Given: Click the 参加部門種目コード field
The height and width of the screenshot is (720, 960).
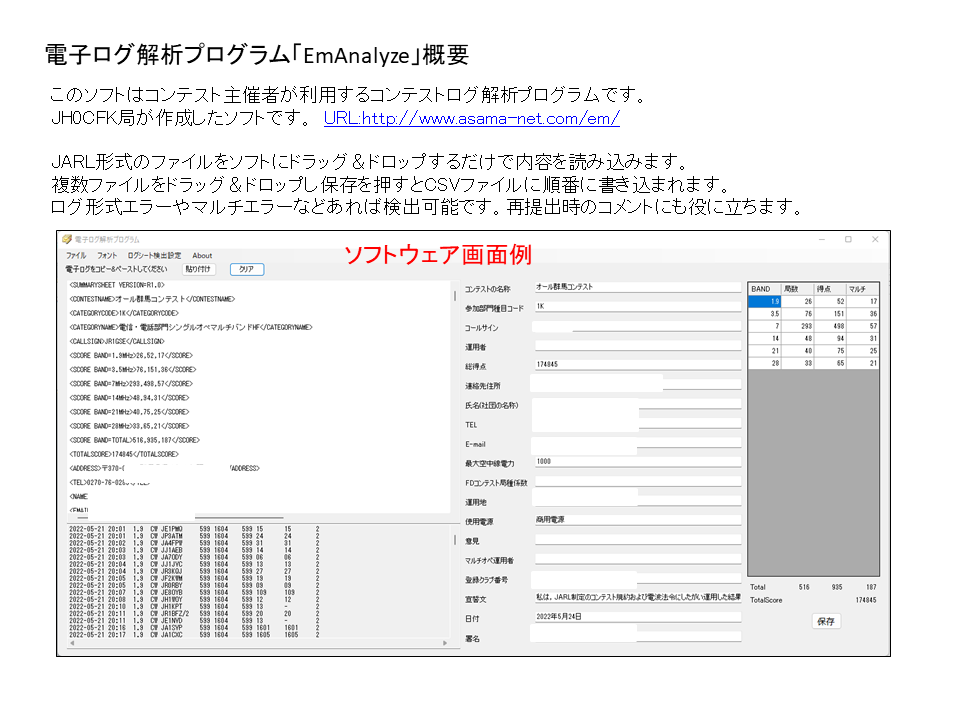Looking at the screenshot, I should 636,306.
